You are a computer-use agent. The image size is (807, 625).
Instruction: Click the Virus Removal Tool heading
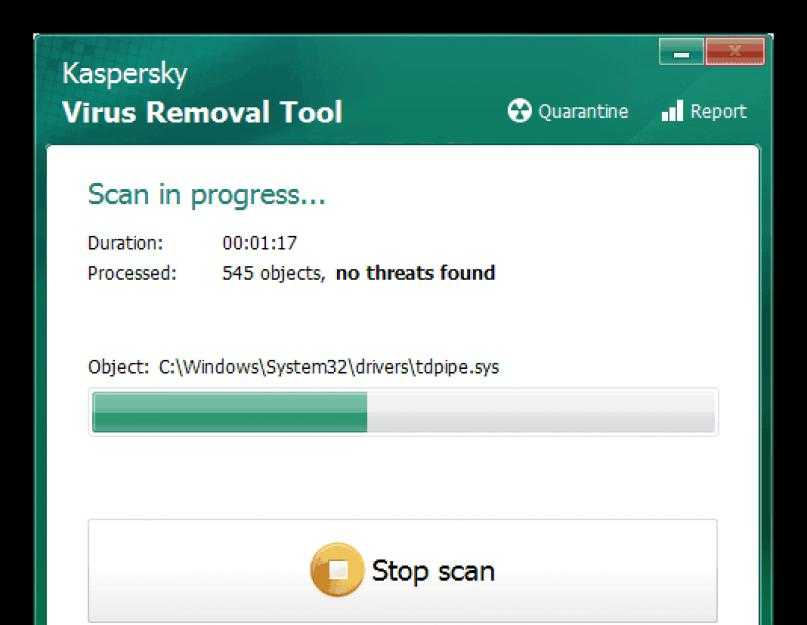[x=202, y=112]
